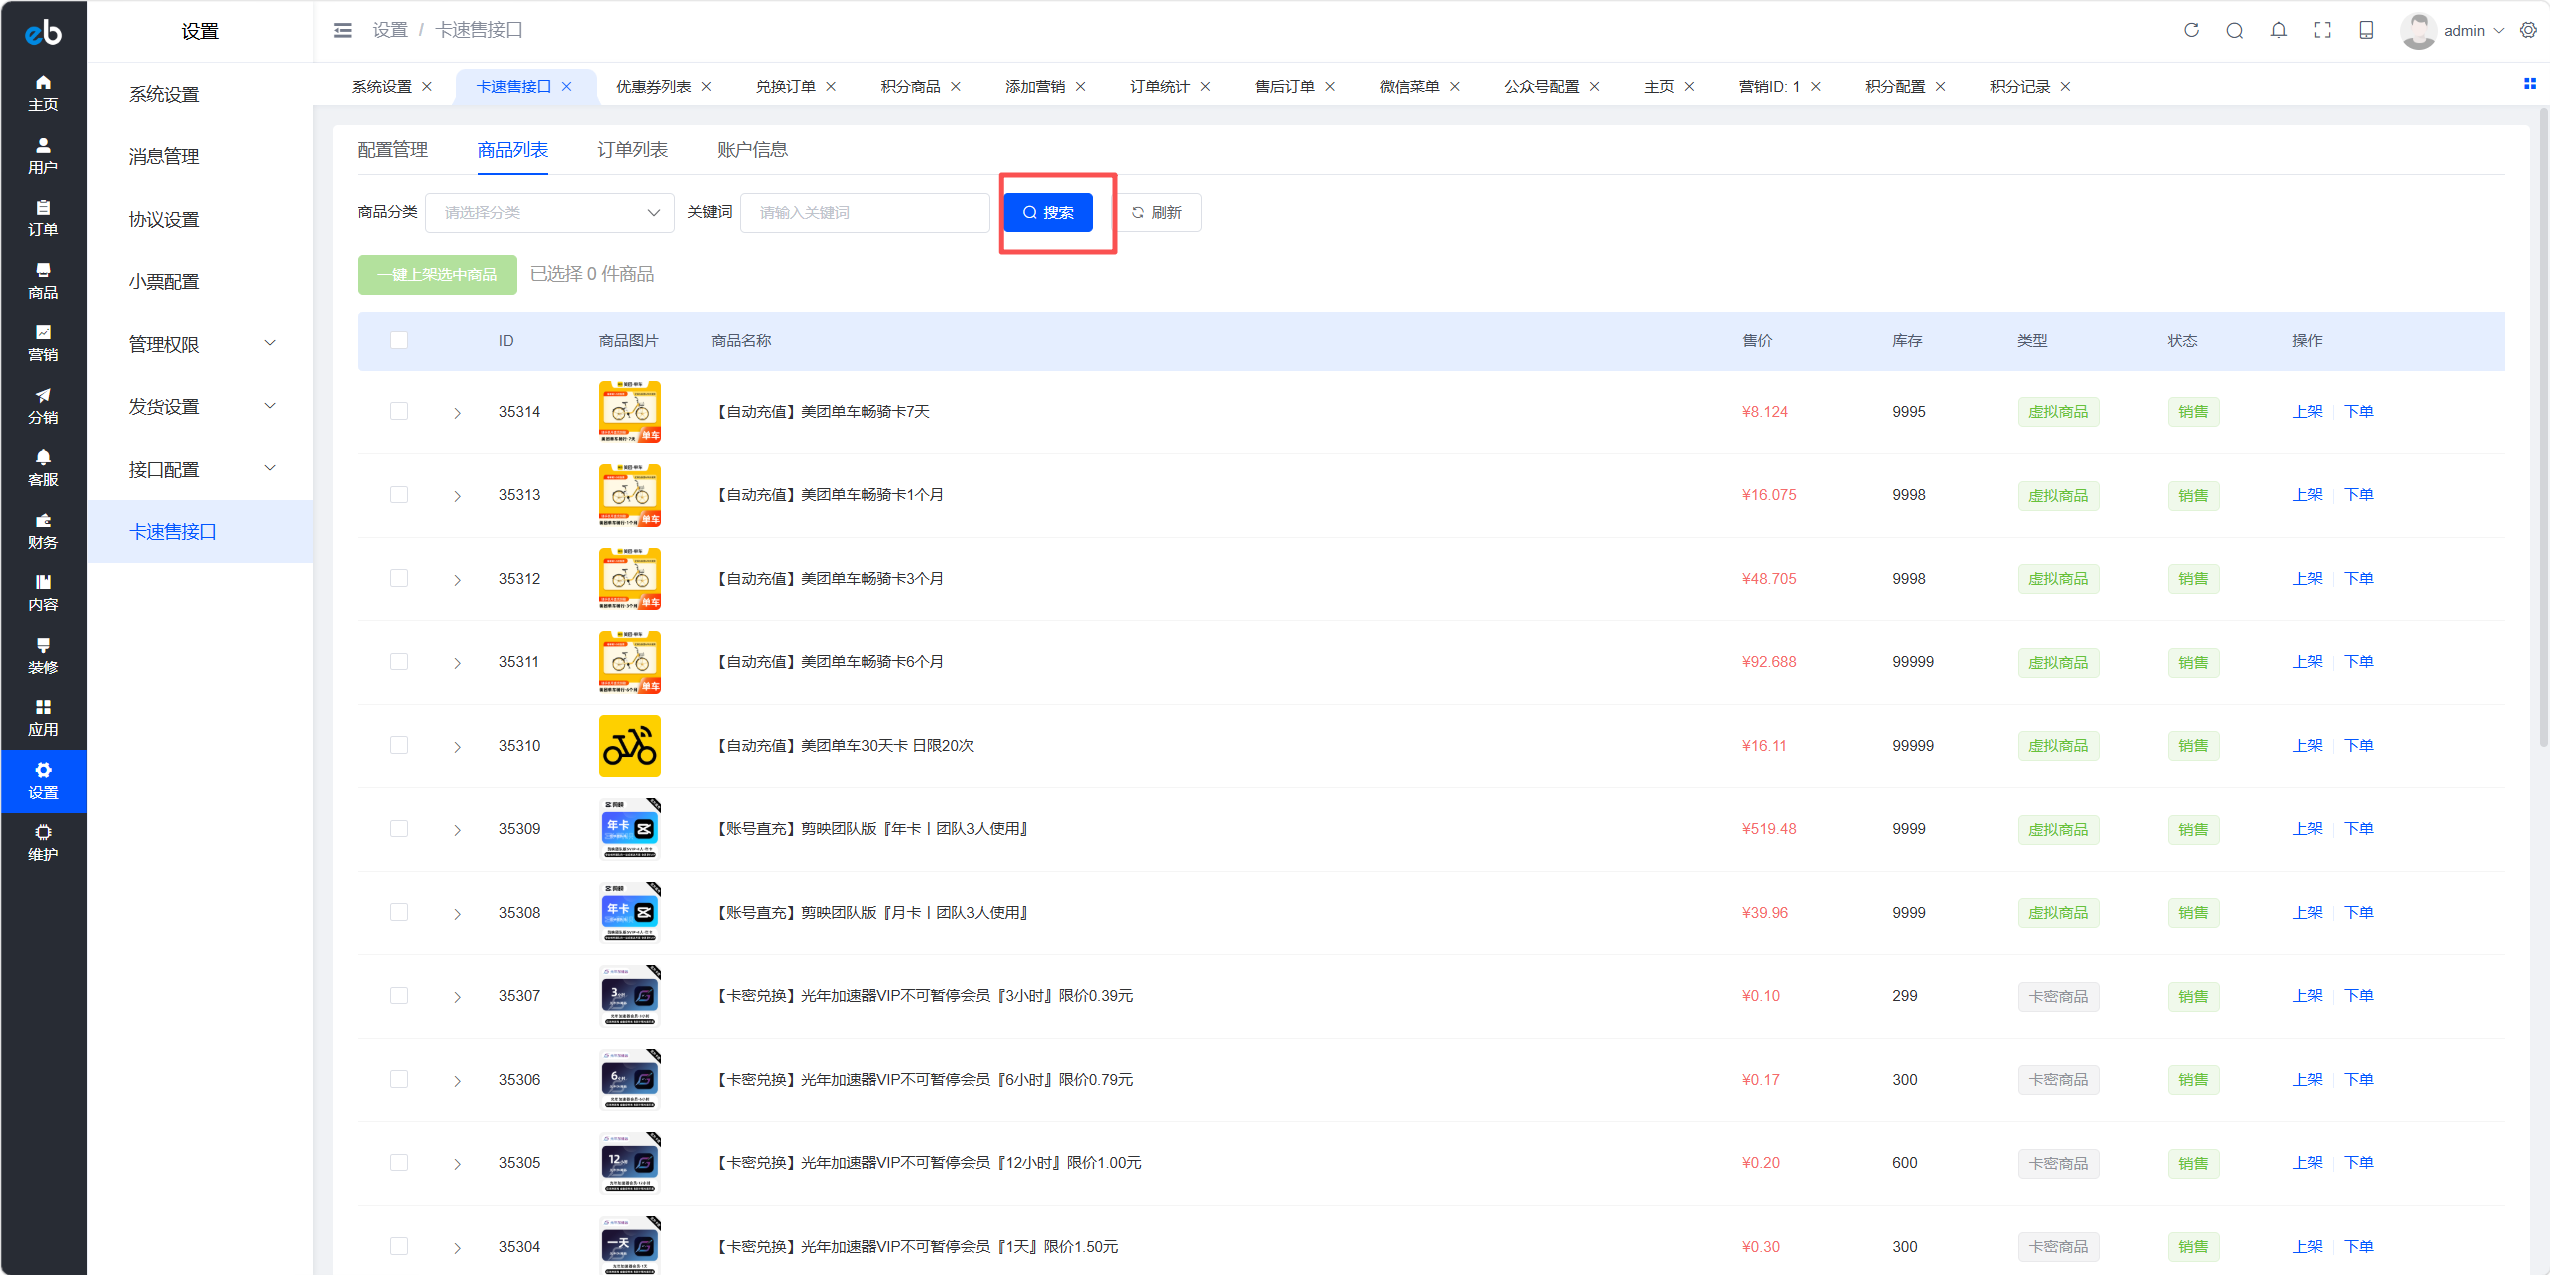
Task: Focus the 关键词 keyword input field
Action: (x=864, y=212)
